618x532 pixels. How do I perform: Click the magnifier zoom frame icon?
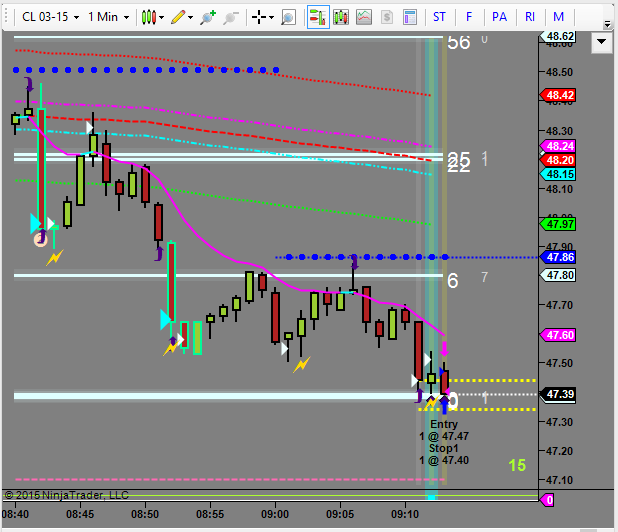coord(289,17)
